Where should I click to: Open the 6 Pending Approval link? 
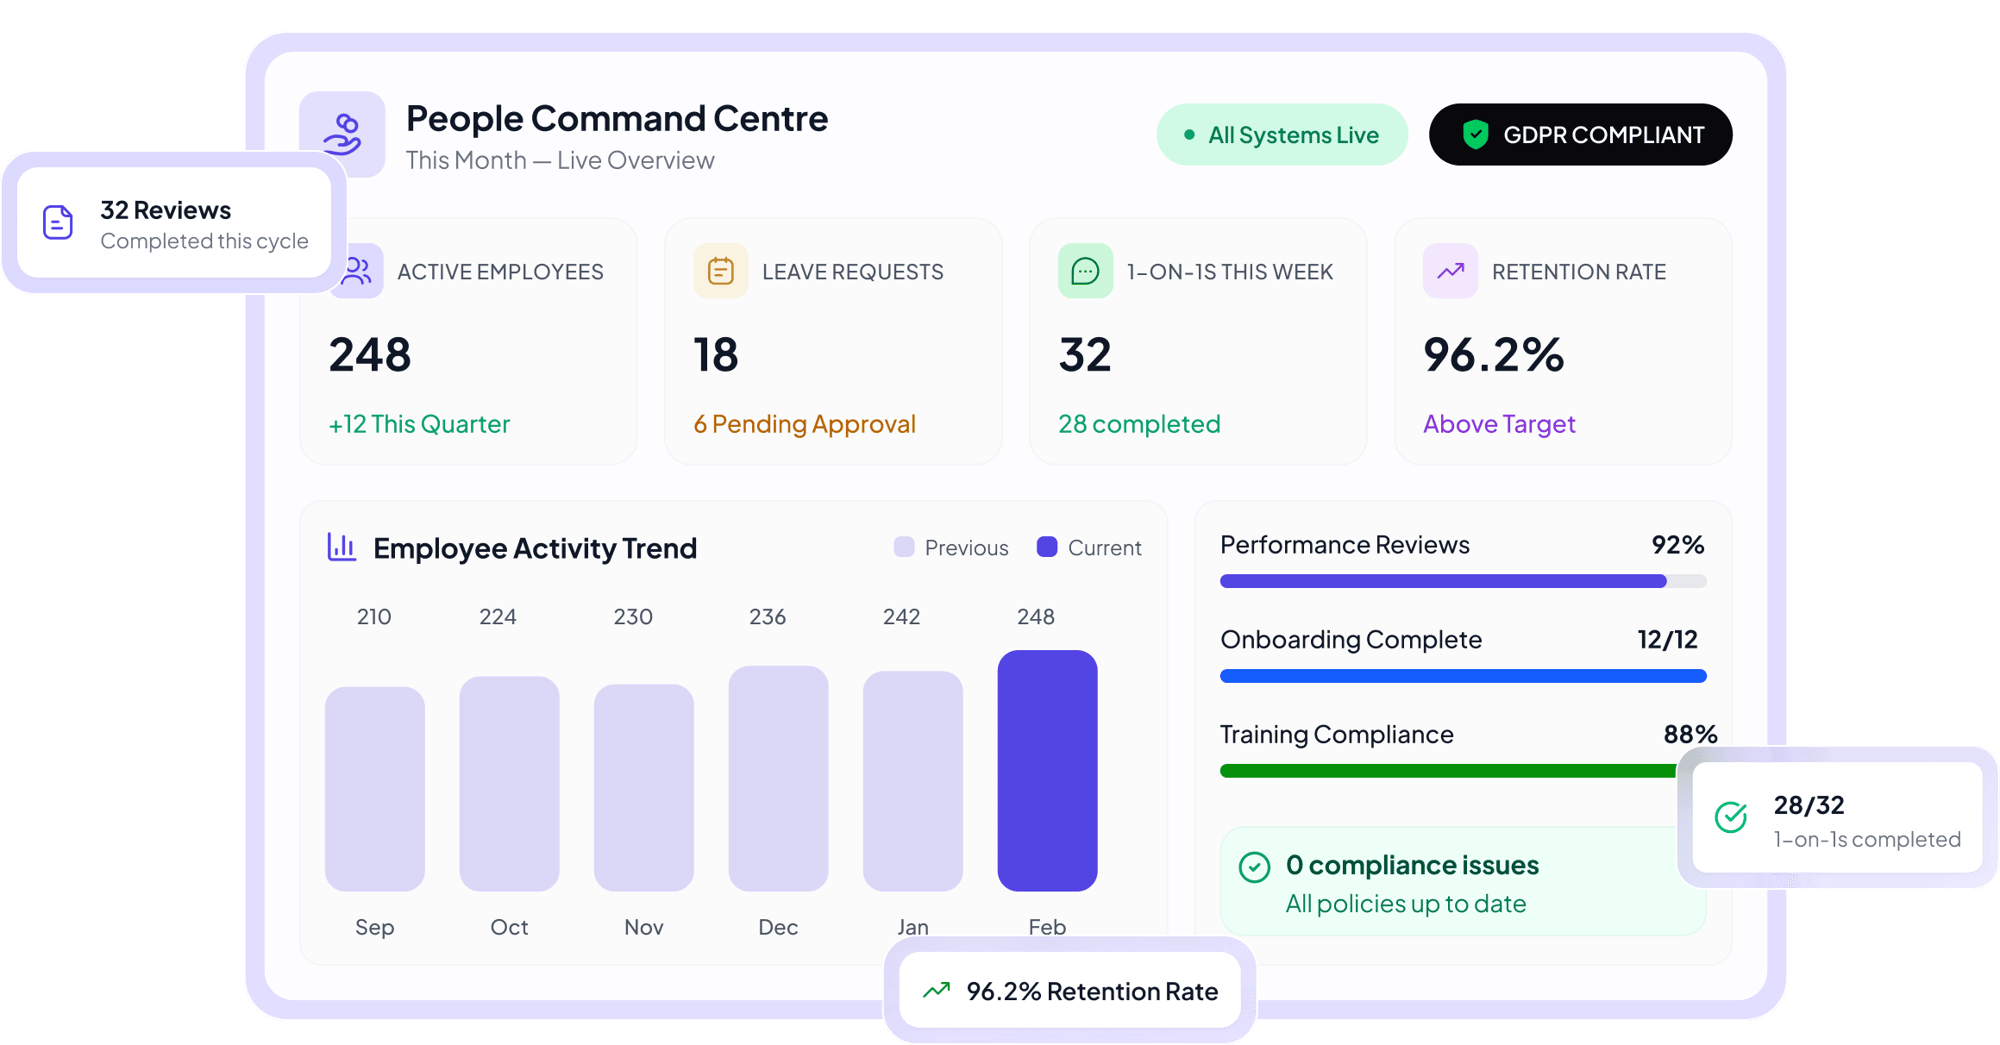pos(804,424)
